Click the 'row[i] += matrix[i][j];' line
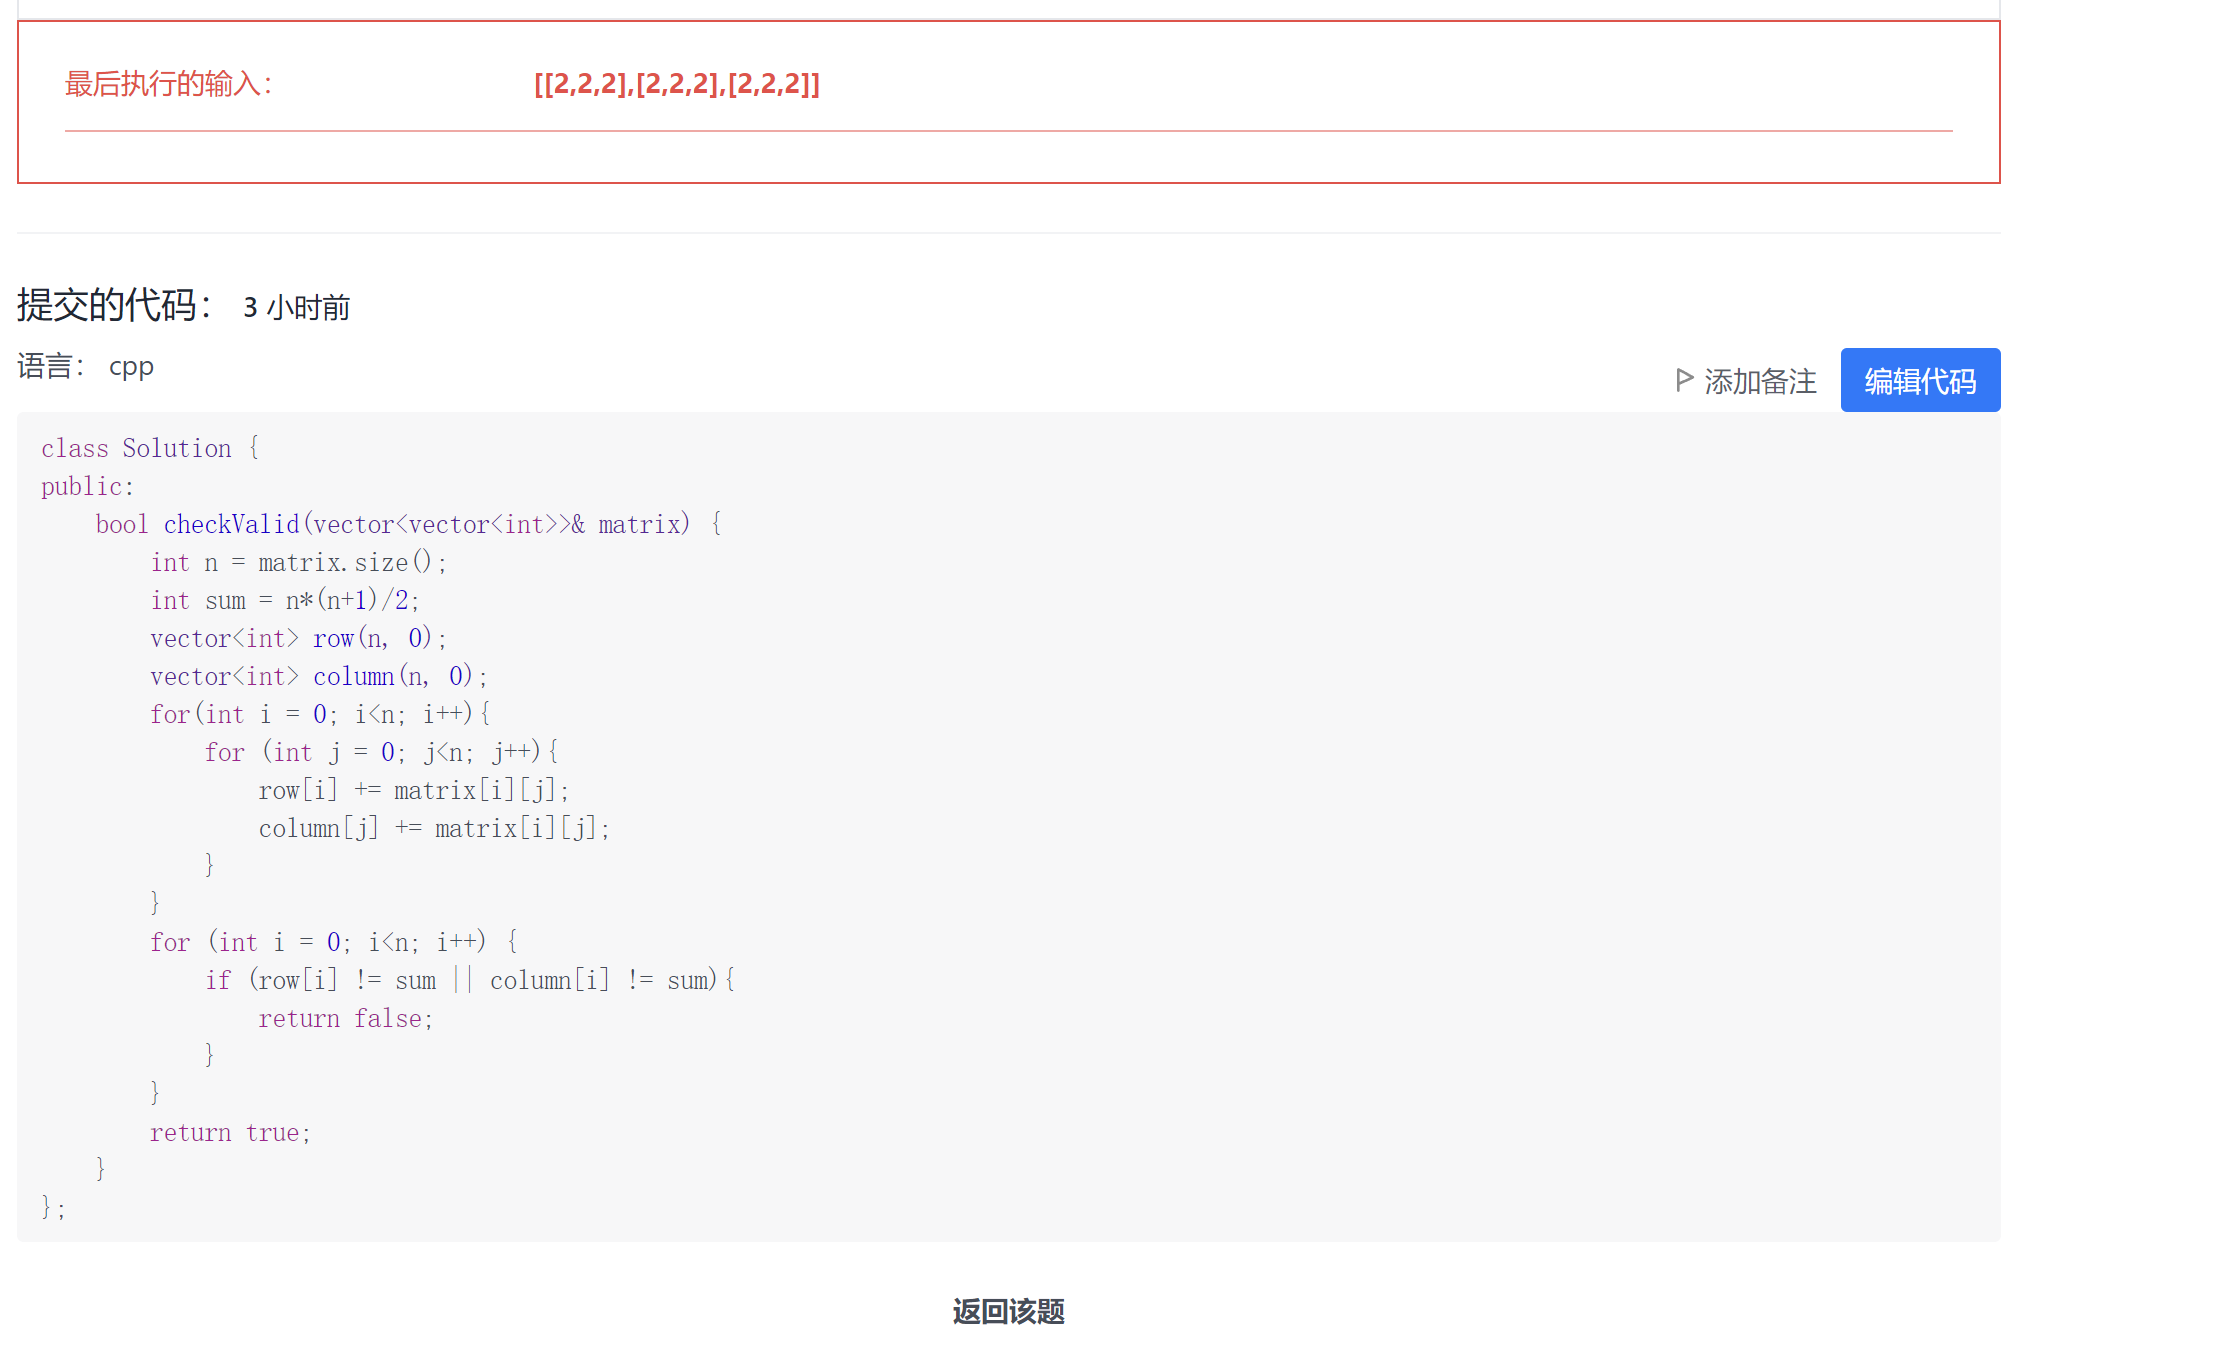Screen dimensions: 2225x1354 tap(413, 790)
